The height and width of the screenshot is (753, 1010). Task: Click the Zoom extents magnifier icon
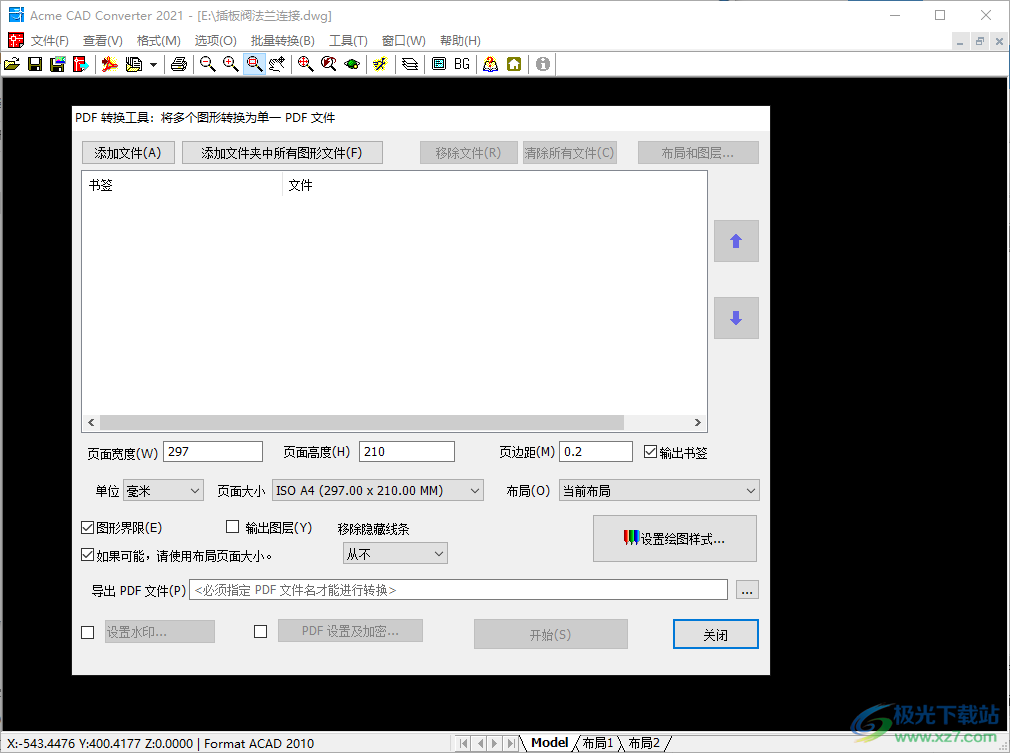point(306,64)
